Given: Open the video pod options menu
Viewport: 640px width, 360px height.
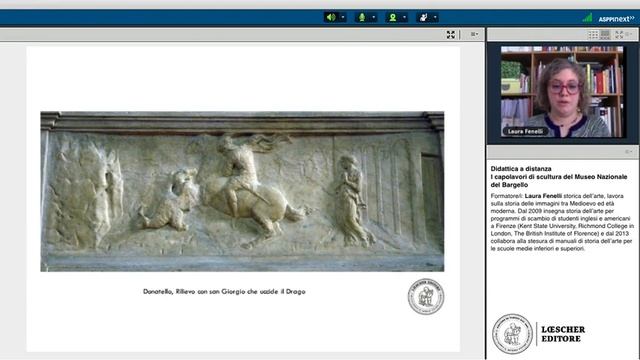Looking at the screenshot, I should (x=630, y=35).
